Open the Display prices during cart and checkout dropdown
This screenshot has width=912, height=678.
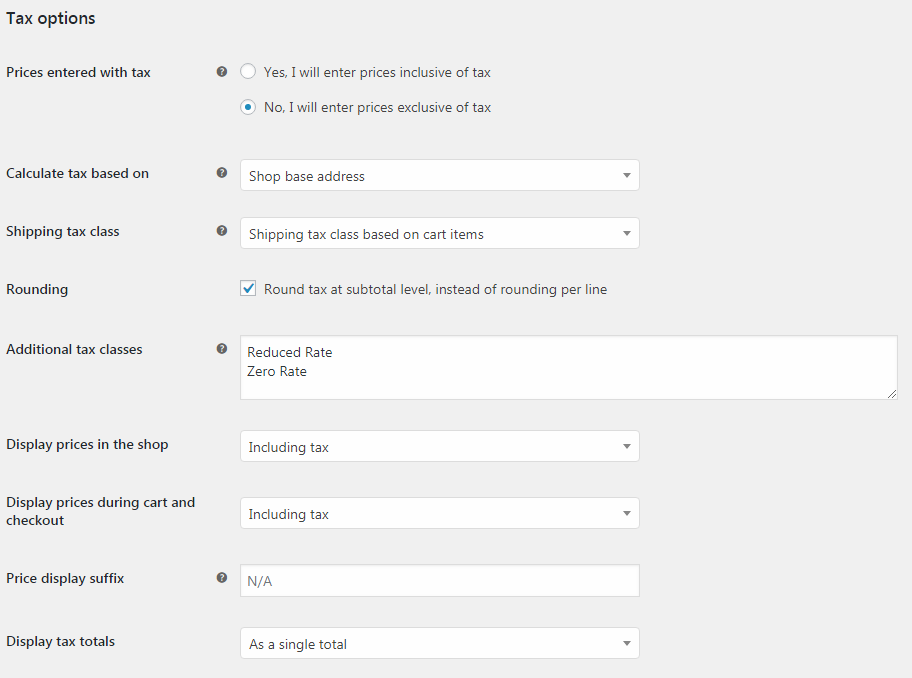[x=440, y=513]
